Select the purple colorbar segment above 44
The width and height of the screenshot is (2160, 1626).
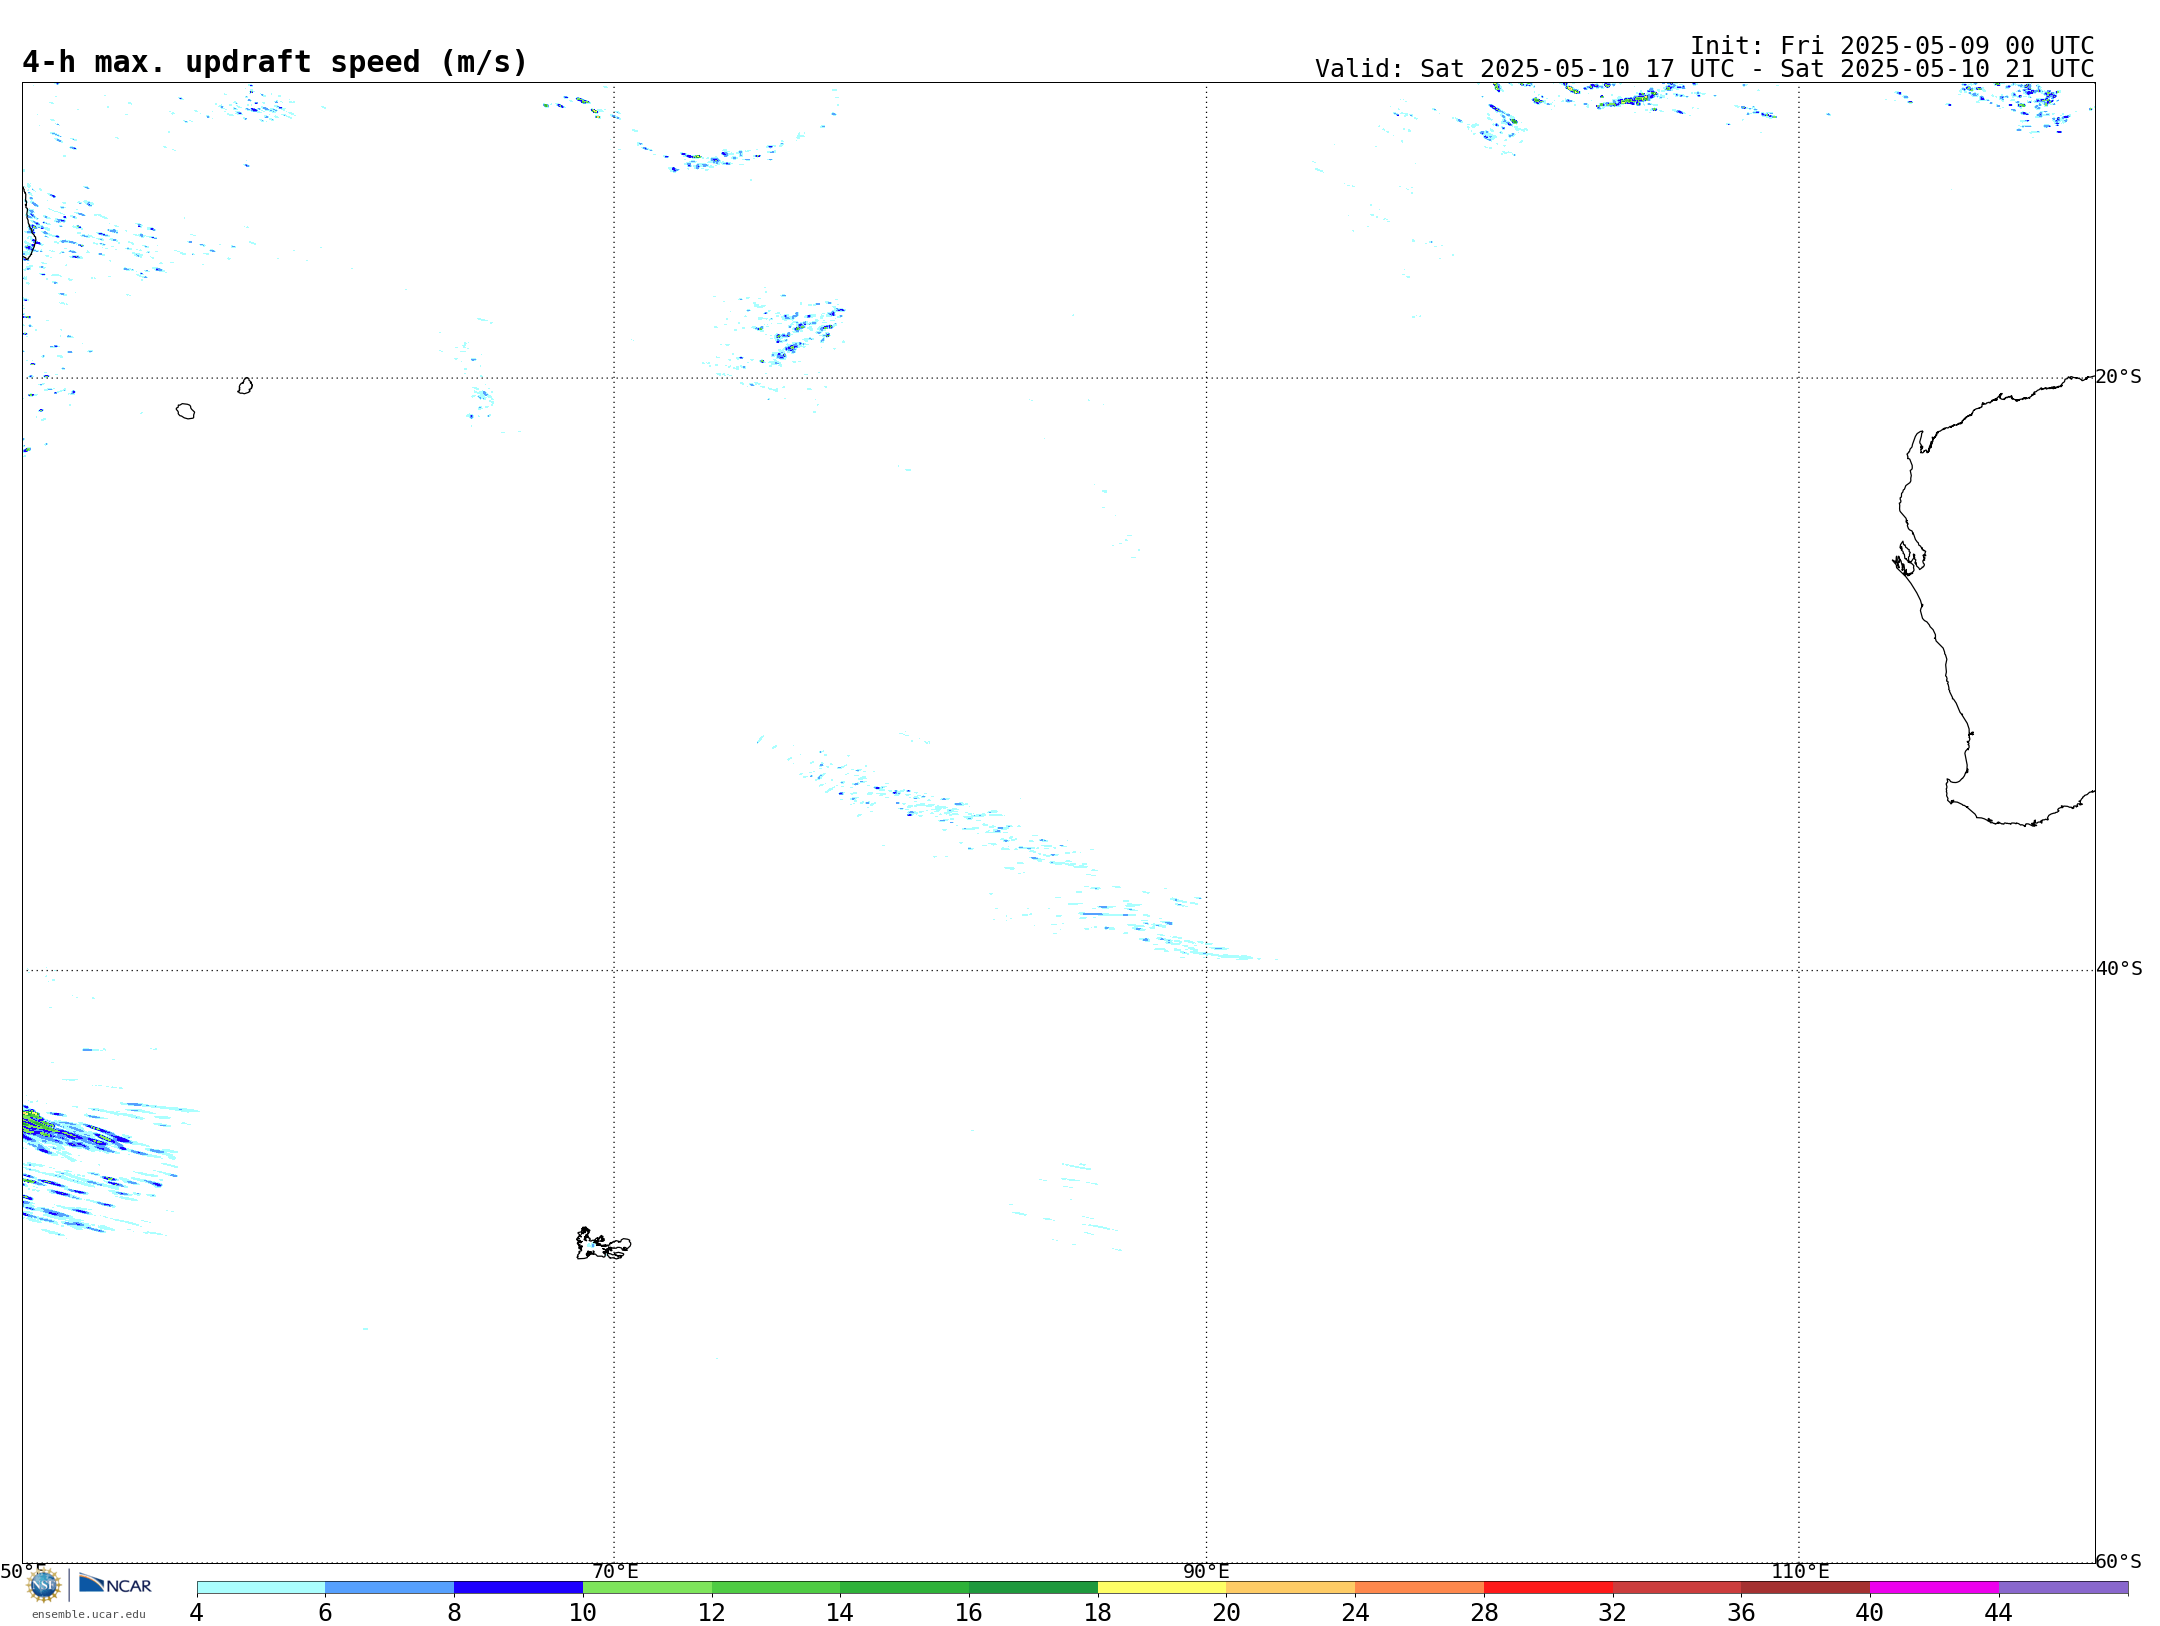pos(2064,1588)
